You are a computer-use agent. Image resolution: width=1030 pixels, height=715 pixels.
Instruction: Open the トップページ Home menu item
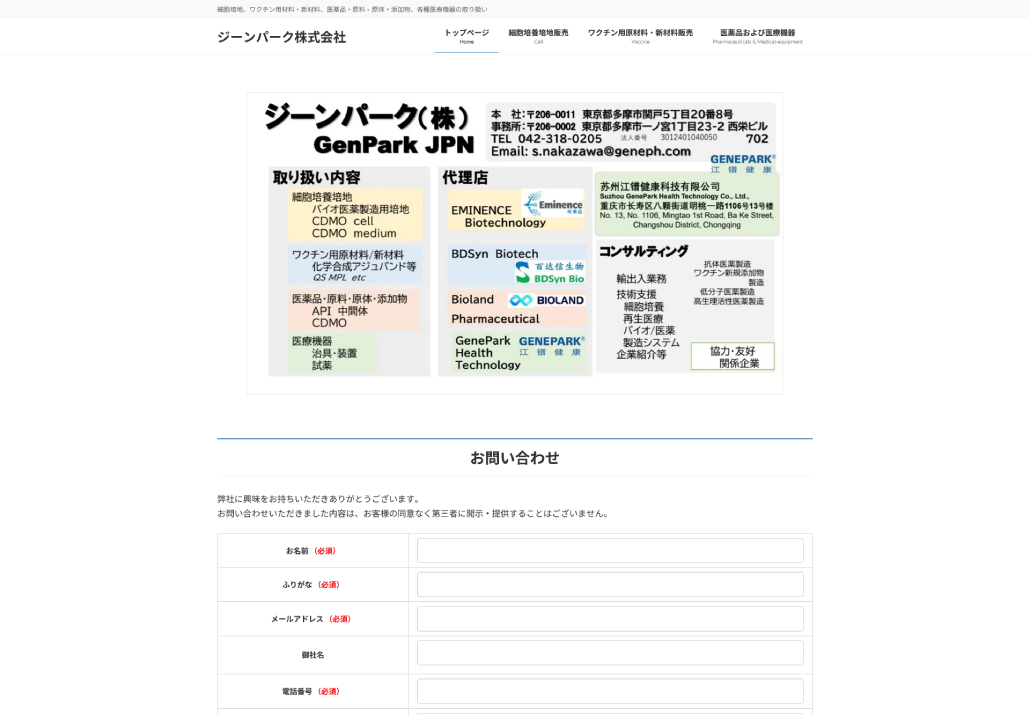coord(466,36)
